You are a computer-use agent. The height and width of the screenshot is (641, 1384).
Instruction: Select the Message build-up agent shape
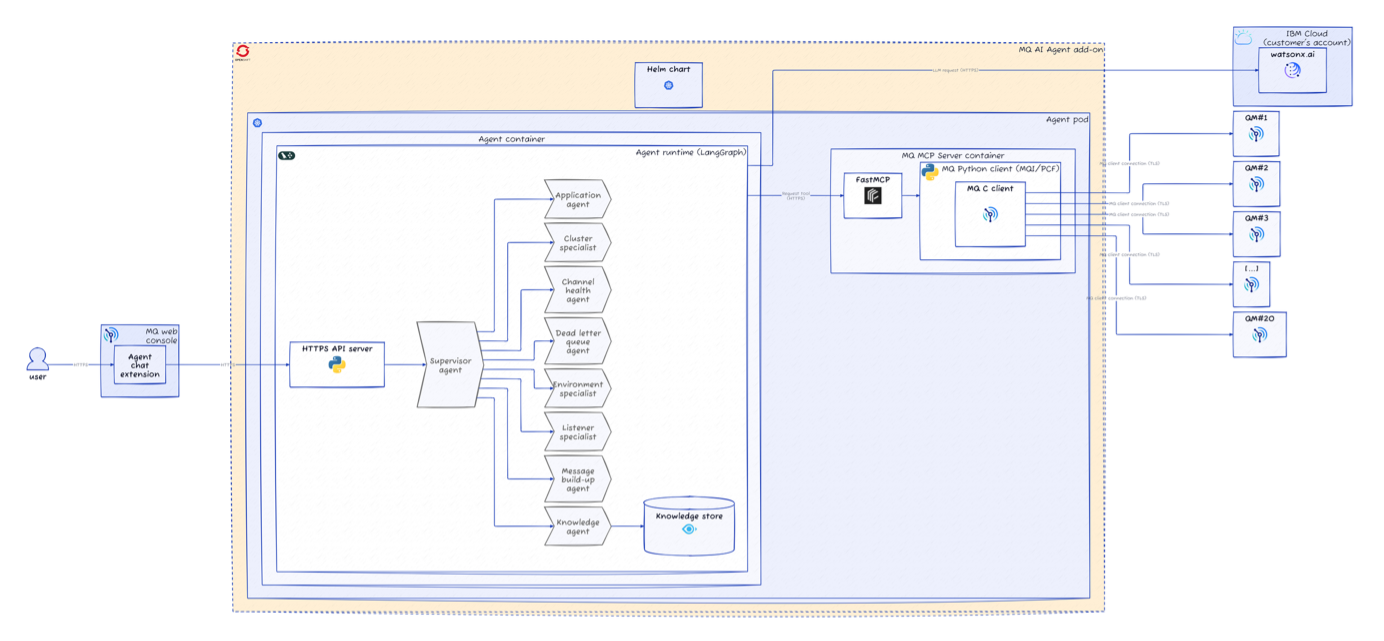coord(577,478)
